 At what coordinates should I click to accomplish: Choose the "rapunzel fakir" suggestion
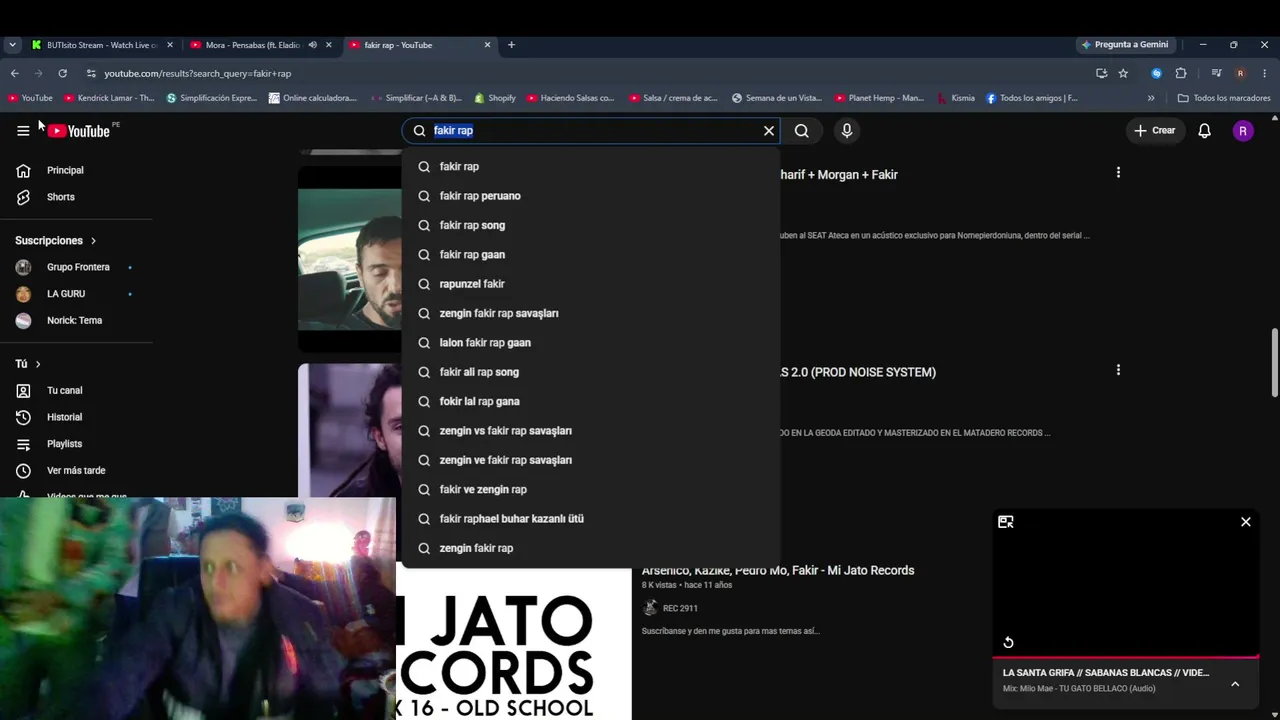[x=591, y=284]
